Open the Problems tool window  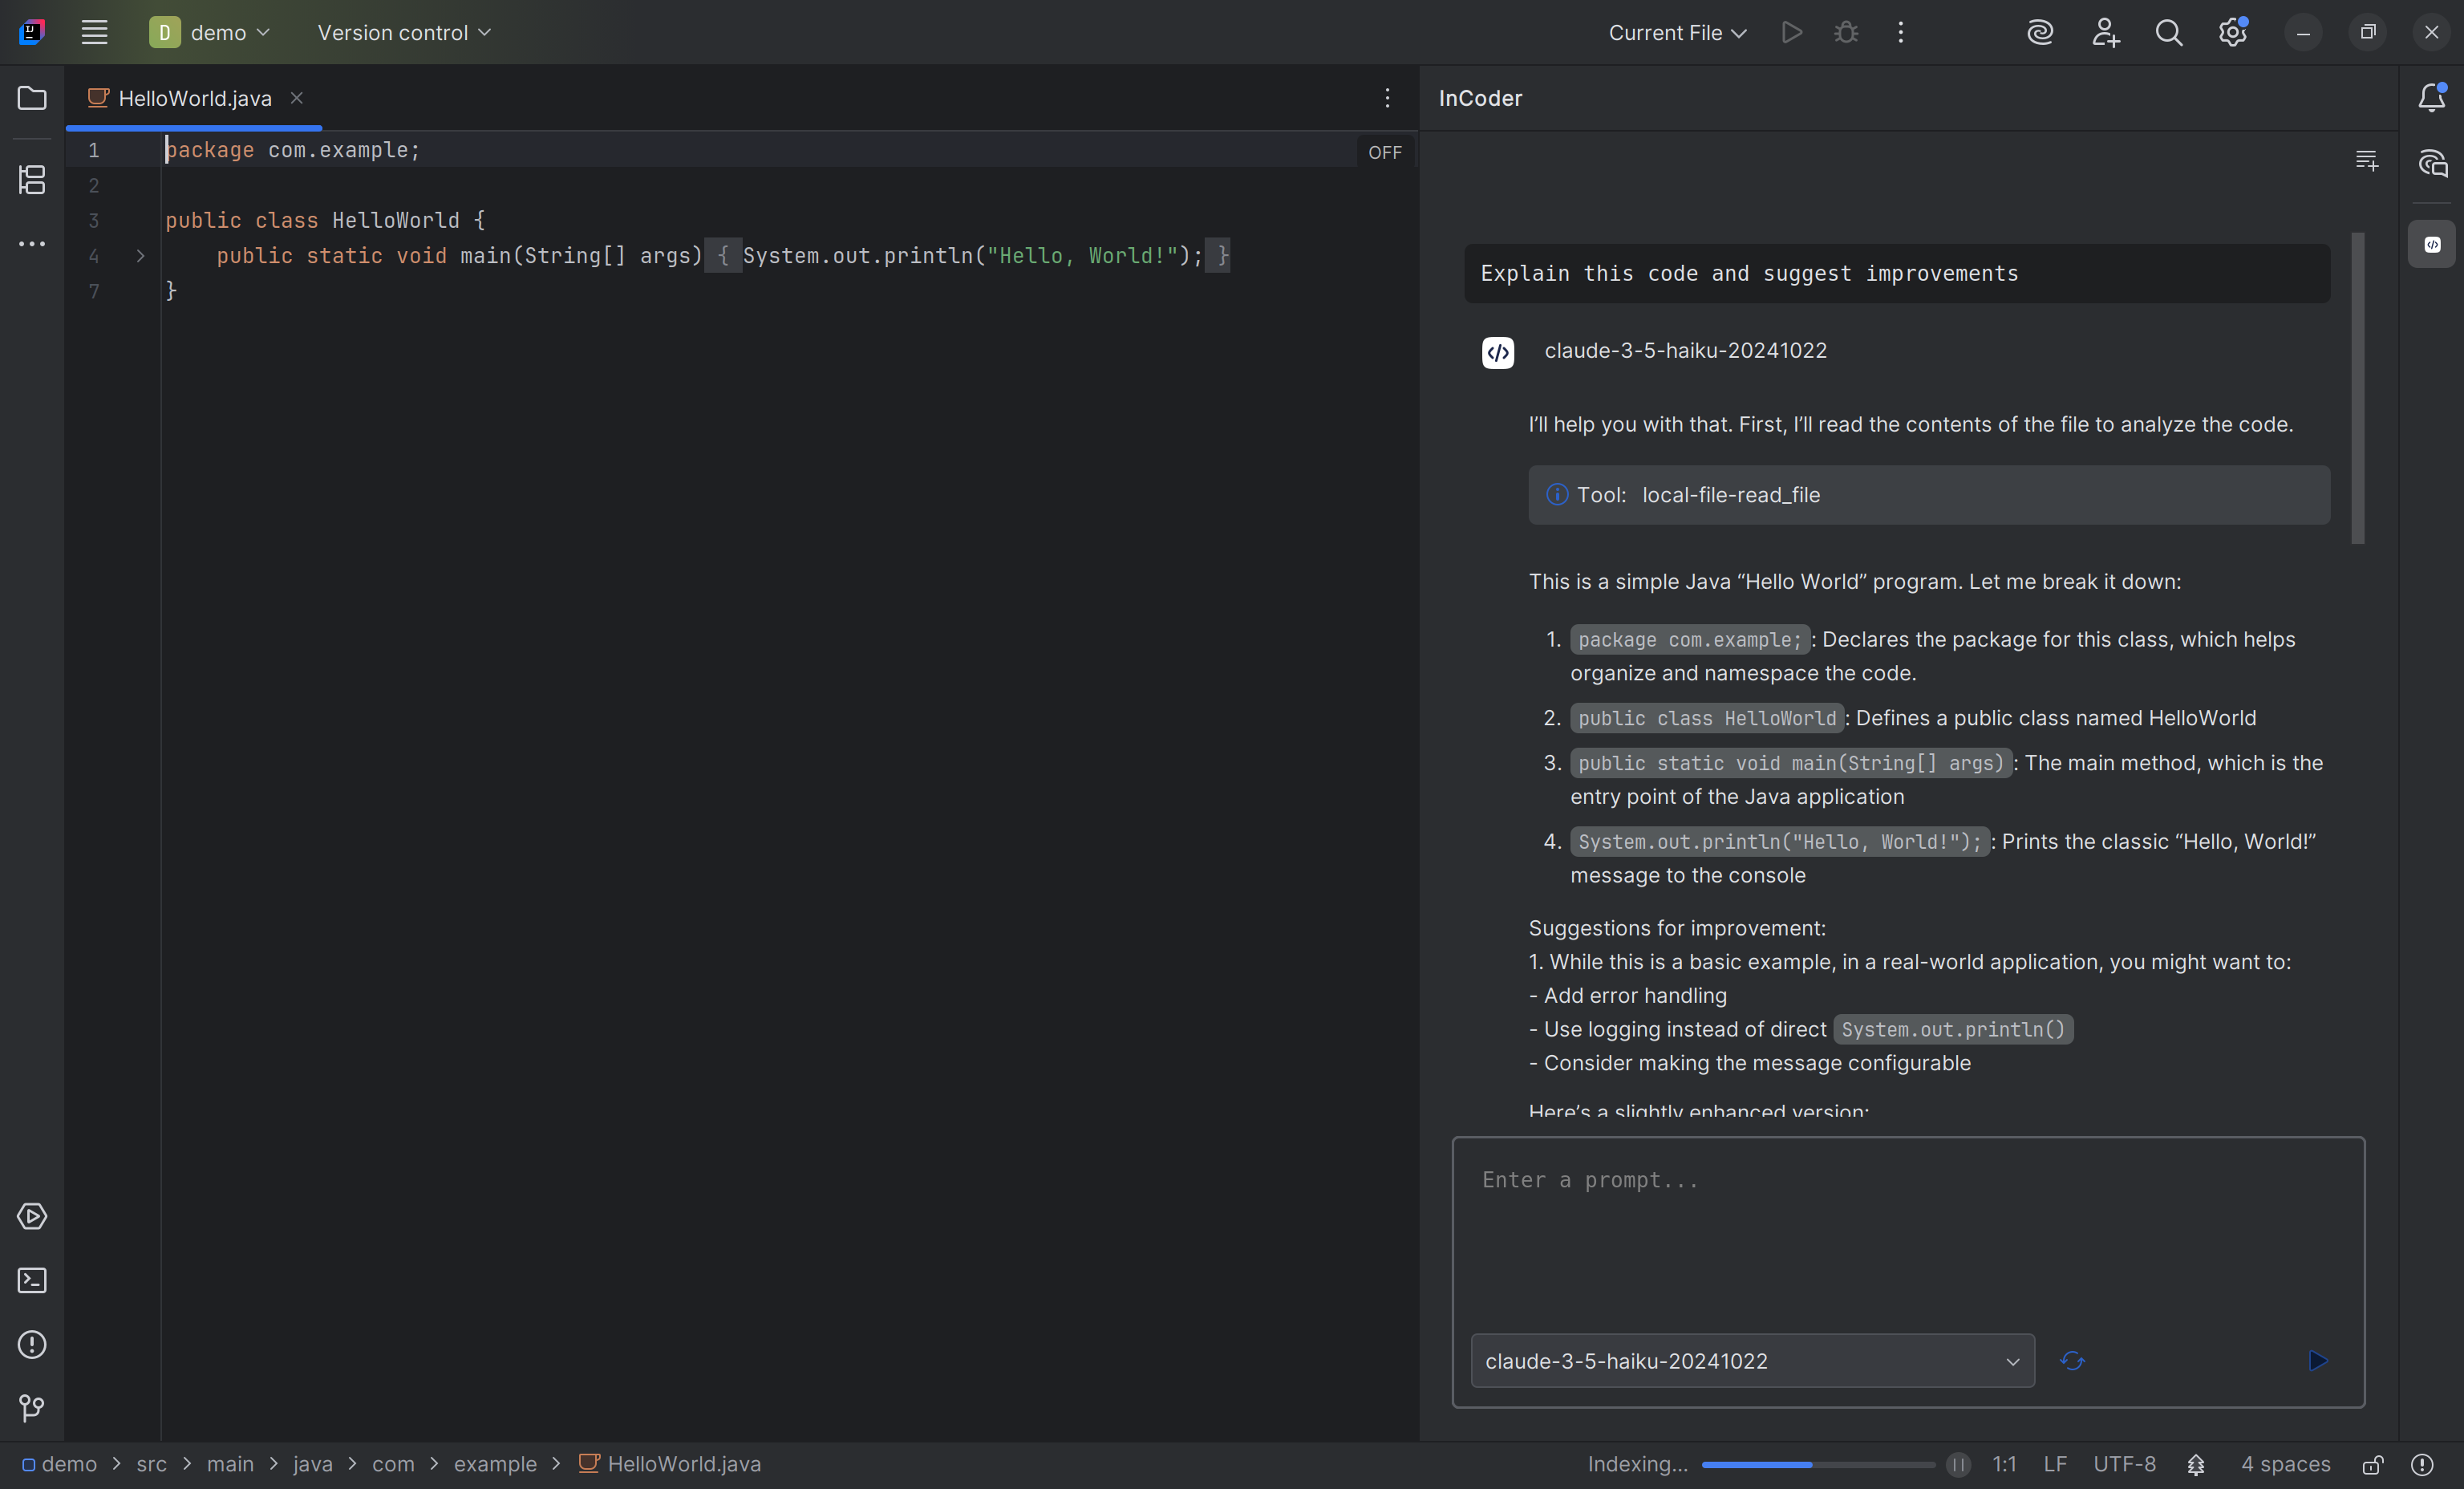(x=32, y=1344)
